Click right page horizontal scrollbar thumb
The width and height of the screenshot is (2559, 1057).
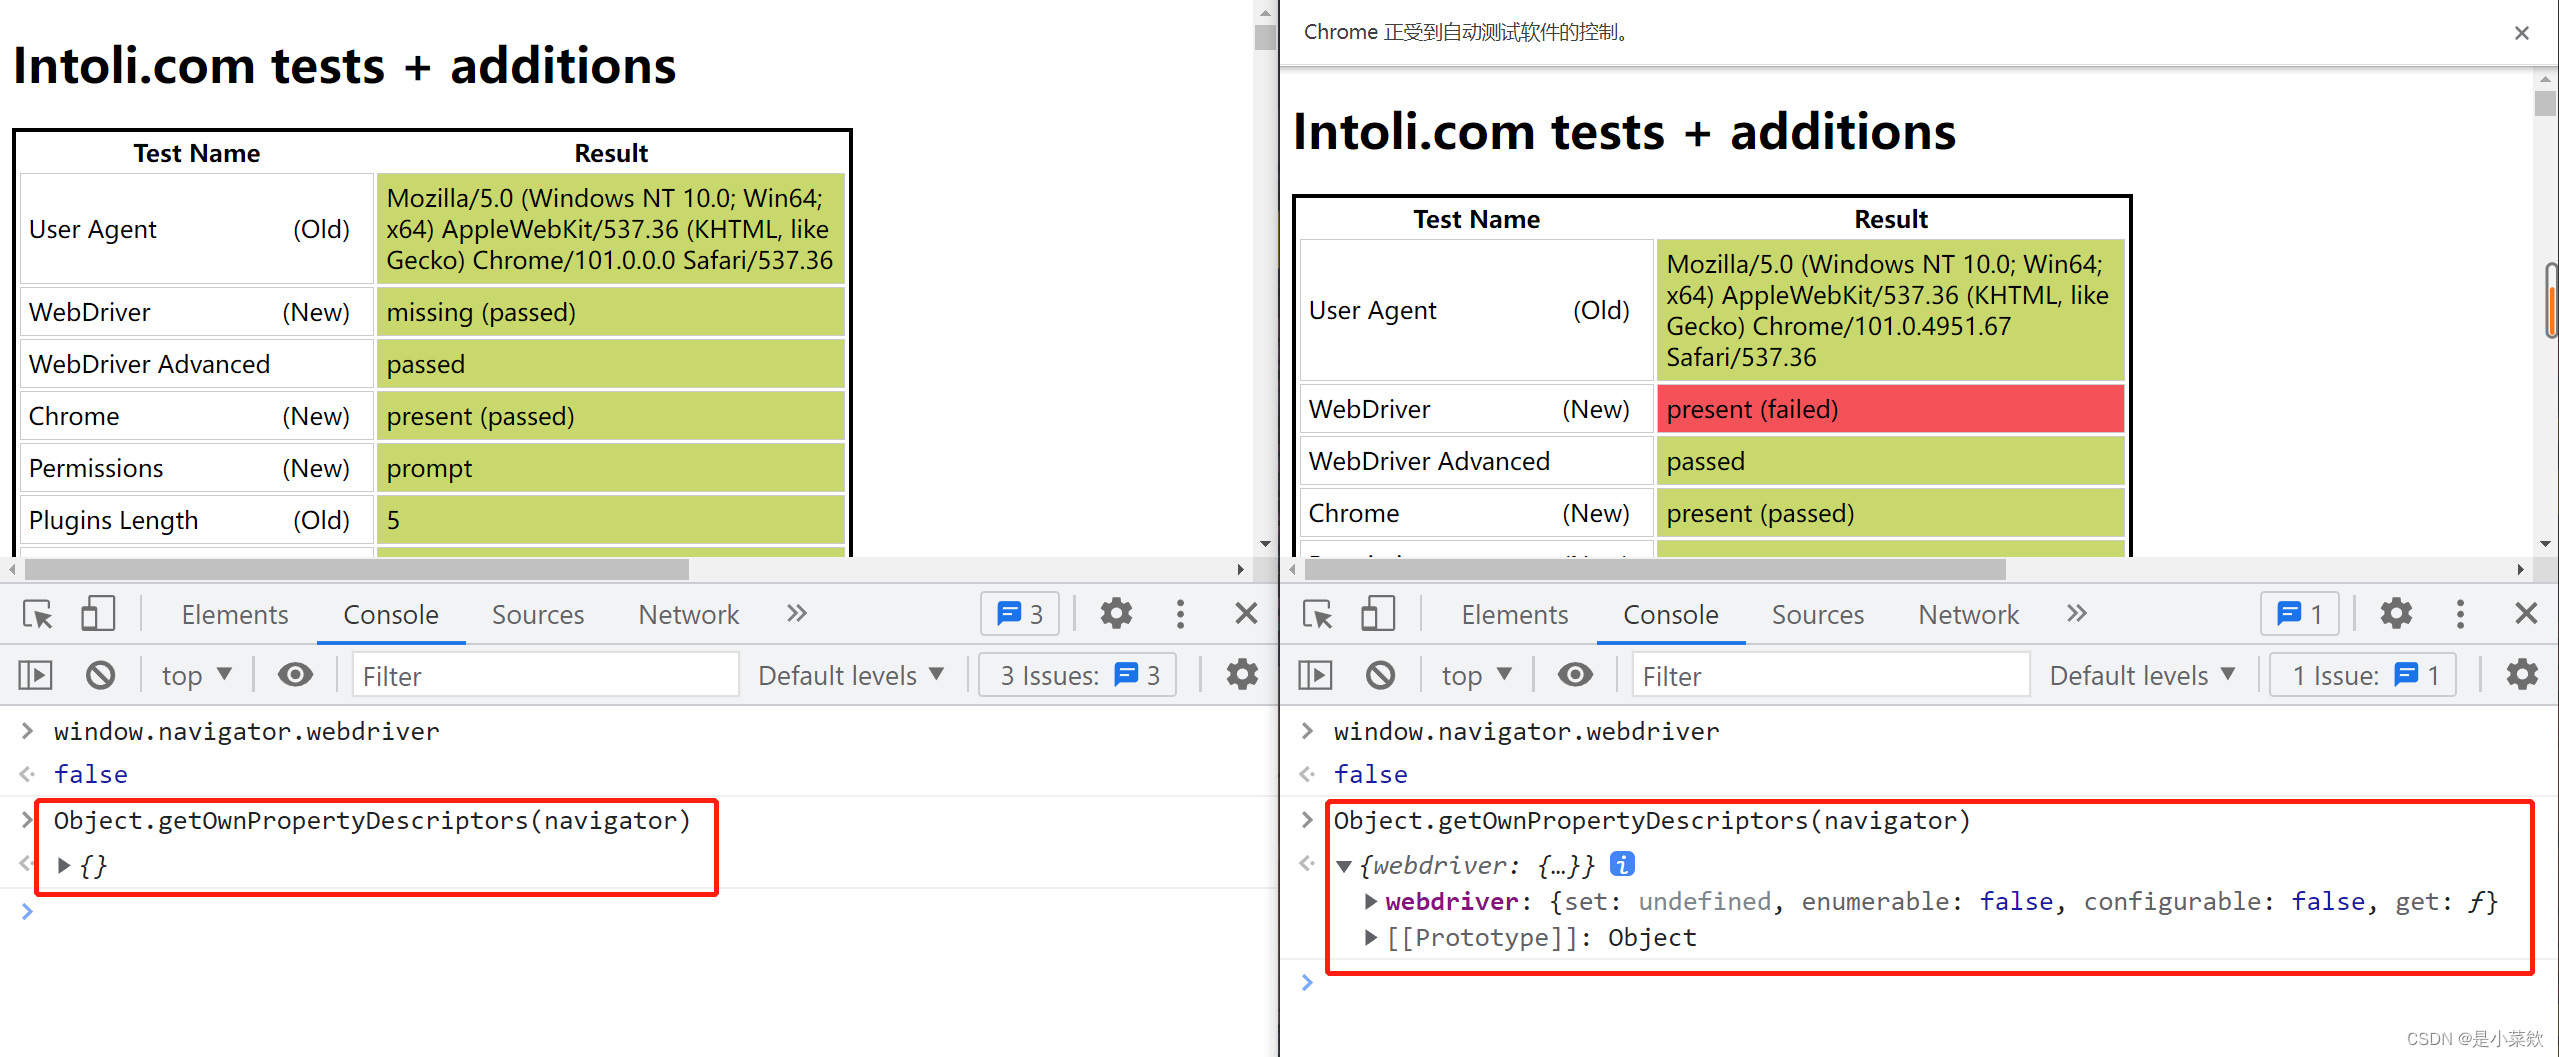tap(1655, 569)
